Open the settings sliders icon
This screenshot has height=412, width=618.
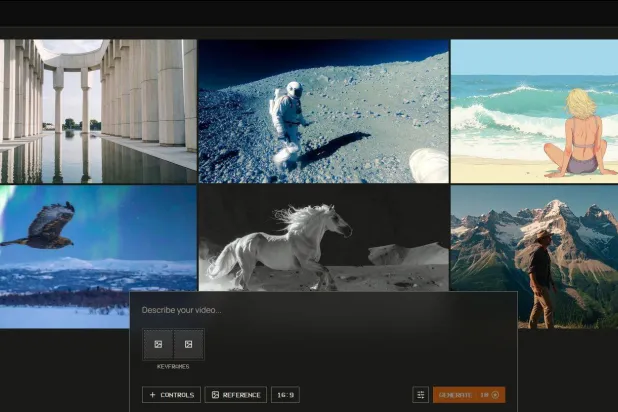[x=421, y=395]
